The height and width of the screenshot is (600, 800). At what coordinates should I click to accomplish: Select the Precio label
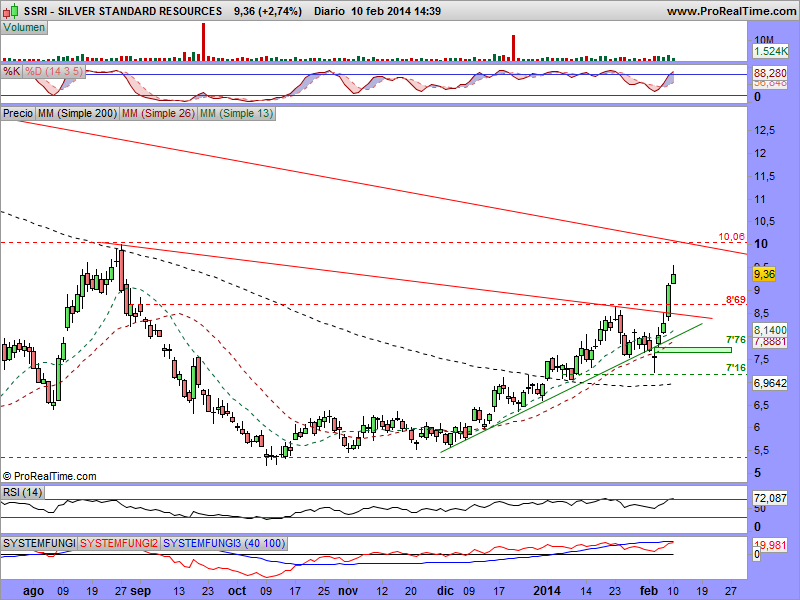(x=18, y=113)
